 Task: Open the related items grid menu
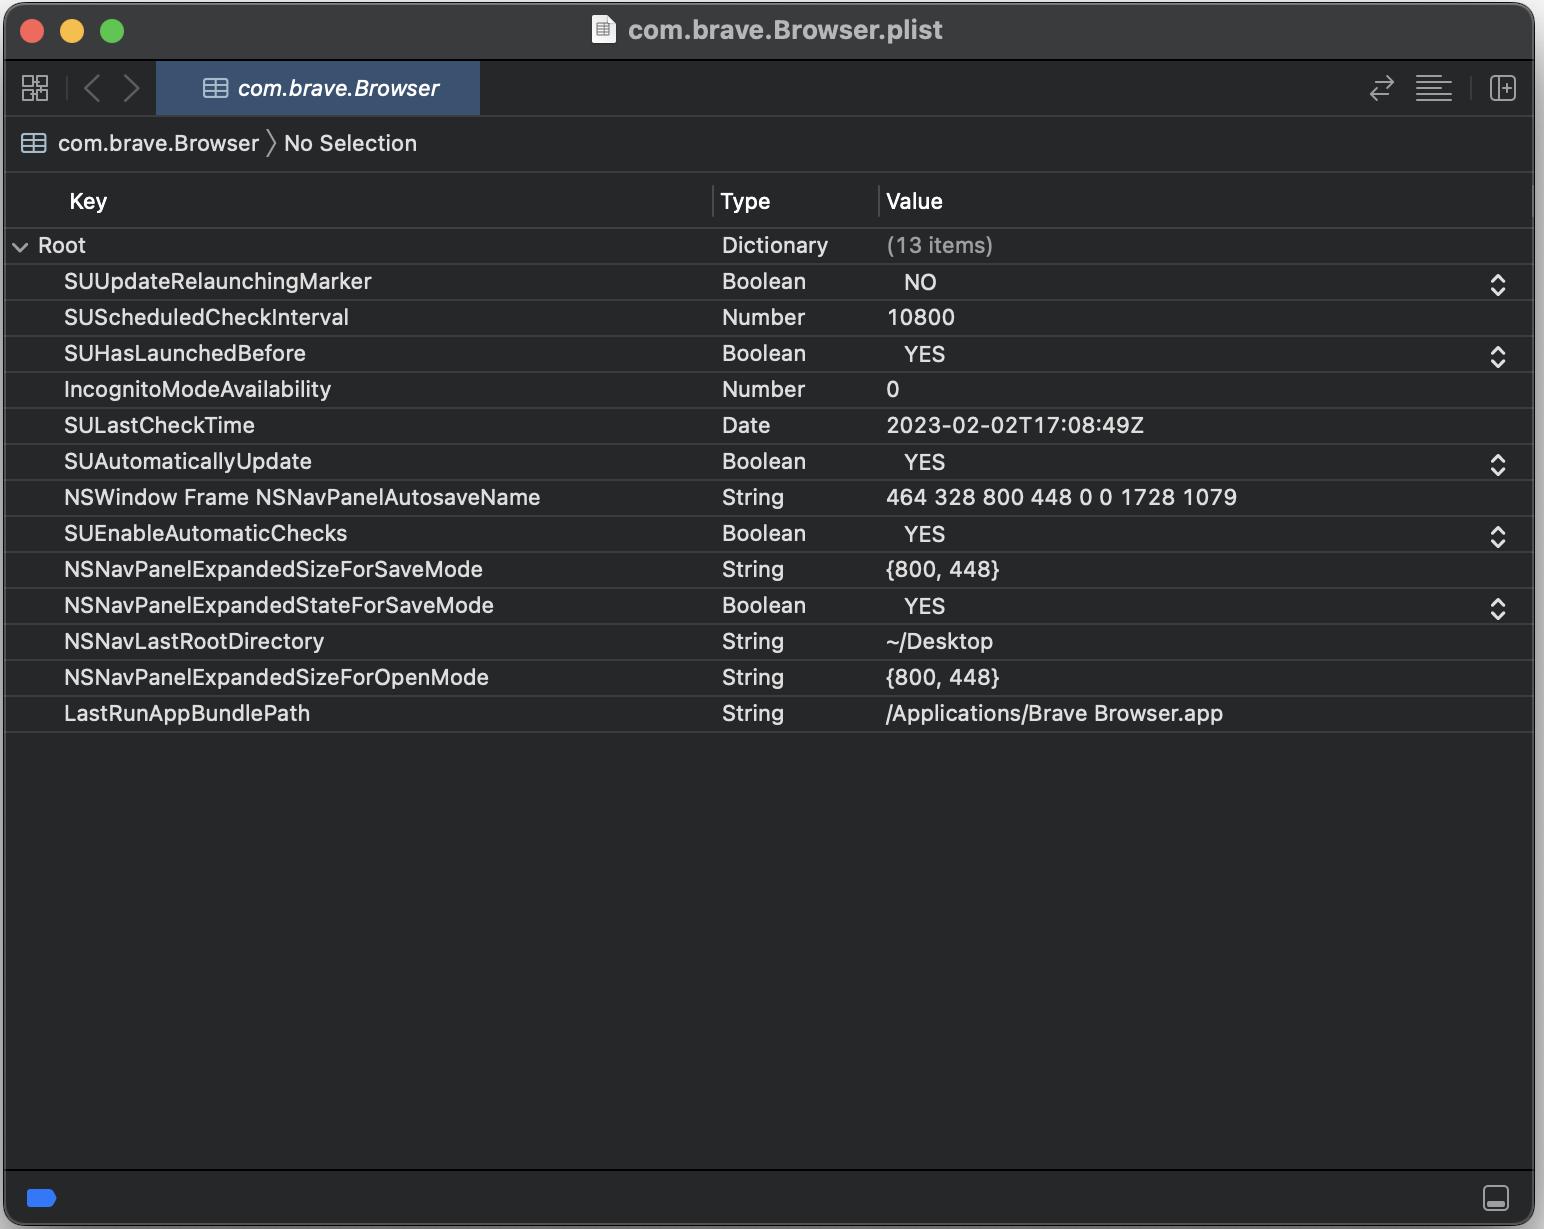point(35,88)
